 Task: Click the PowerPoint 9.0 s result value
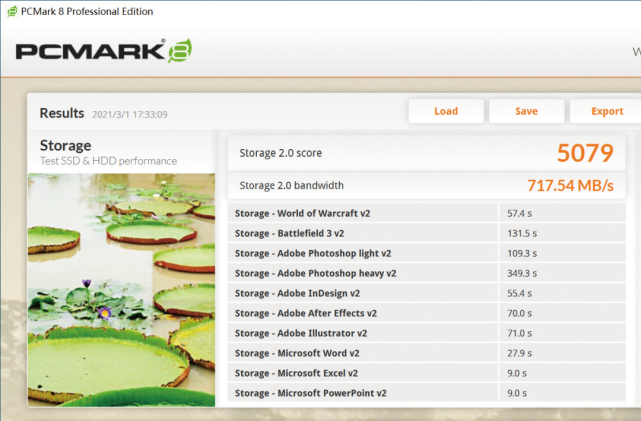[x=517, y=393]
